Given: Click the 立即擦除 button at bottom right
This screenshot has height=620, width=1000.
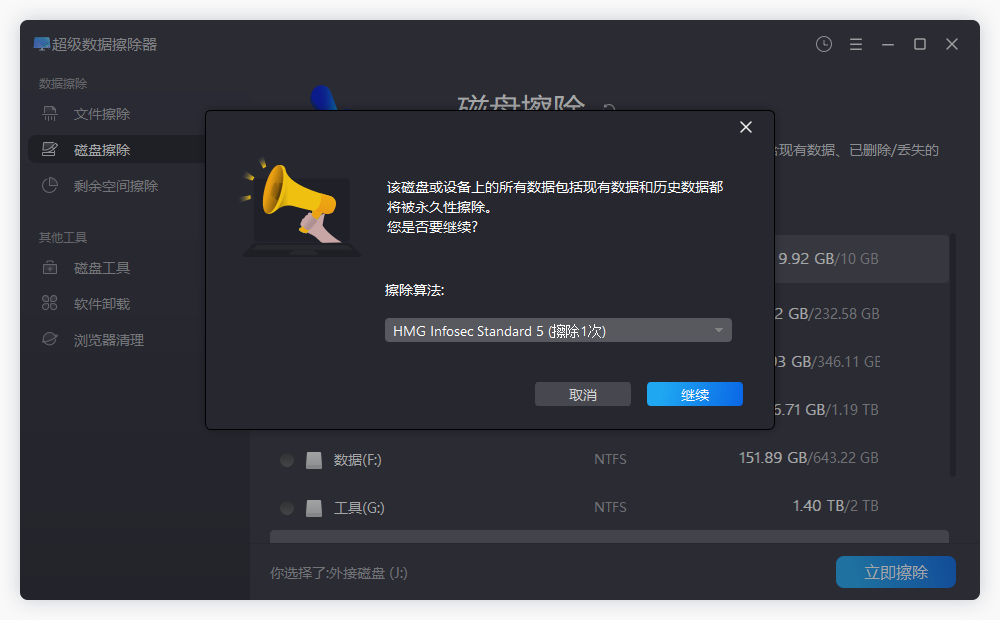Looking at the screenshot, I should click(895, 571).
